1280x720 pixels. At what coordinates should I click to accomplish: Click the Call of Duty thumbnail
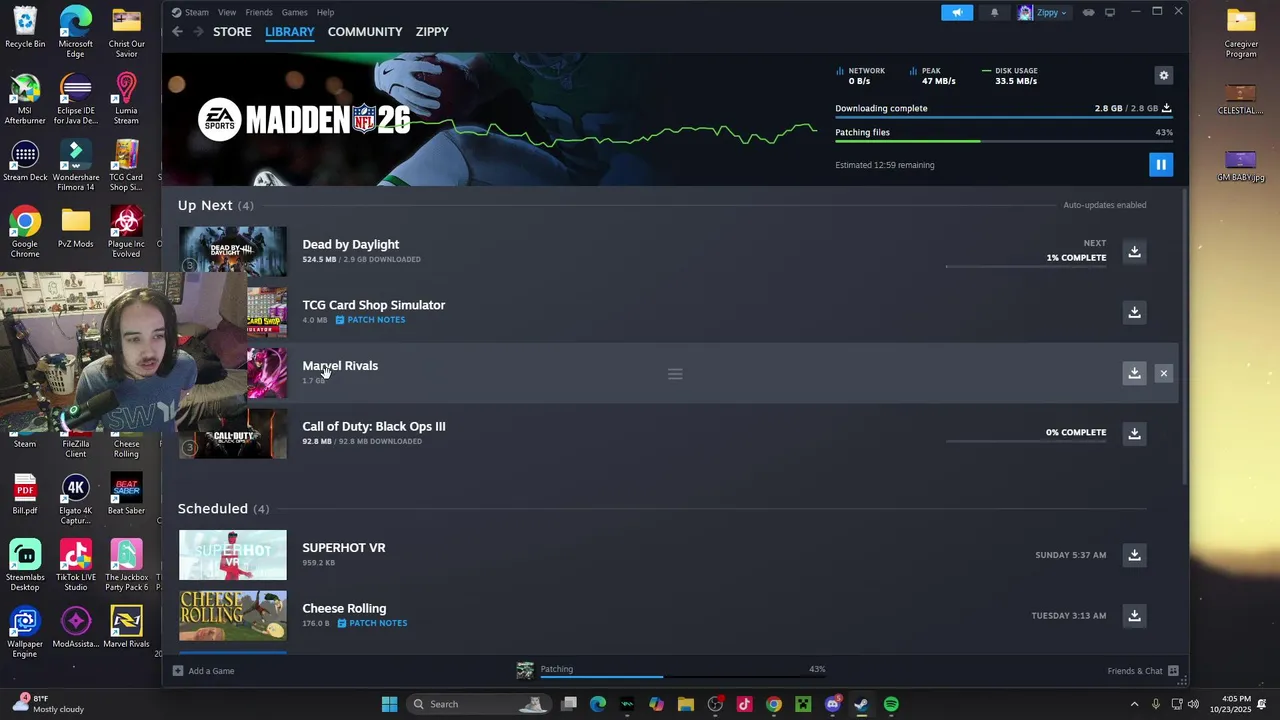(233, 434)
